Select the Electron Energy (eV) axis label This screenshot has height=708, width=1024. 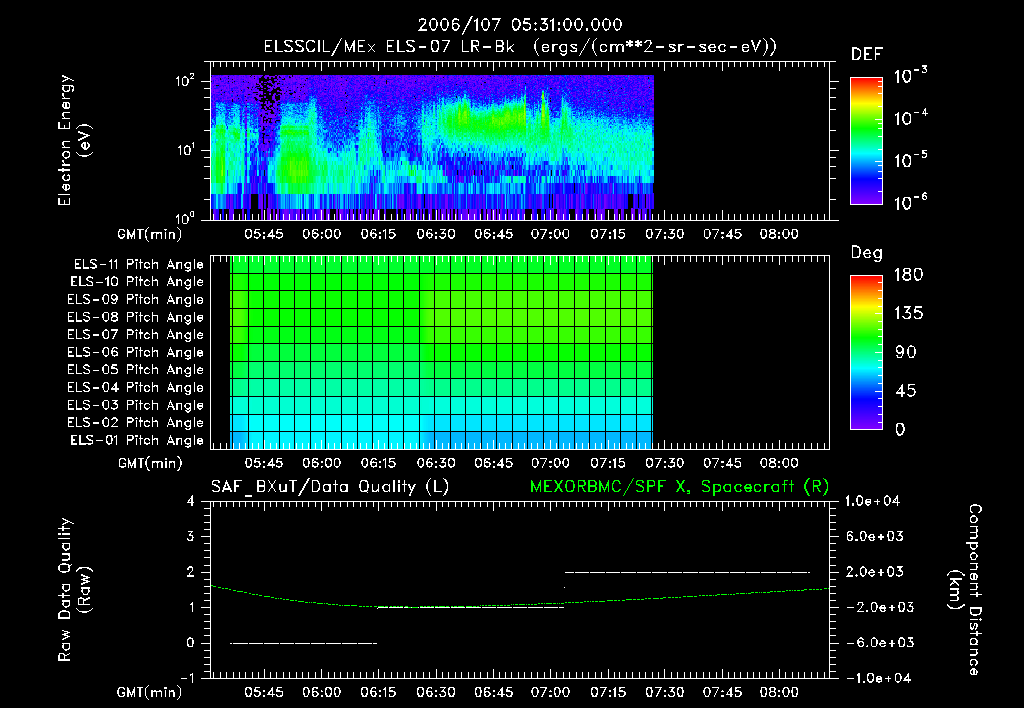point(74,141)
